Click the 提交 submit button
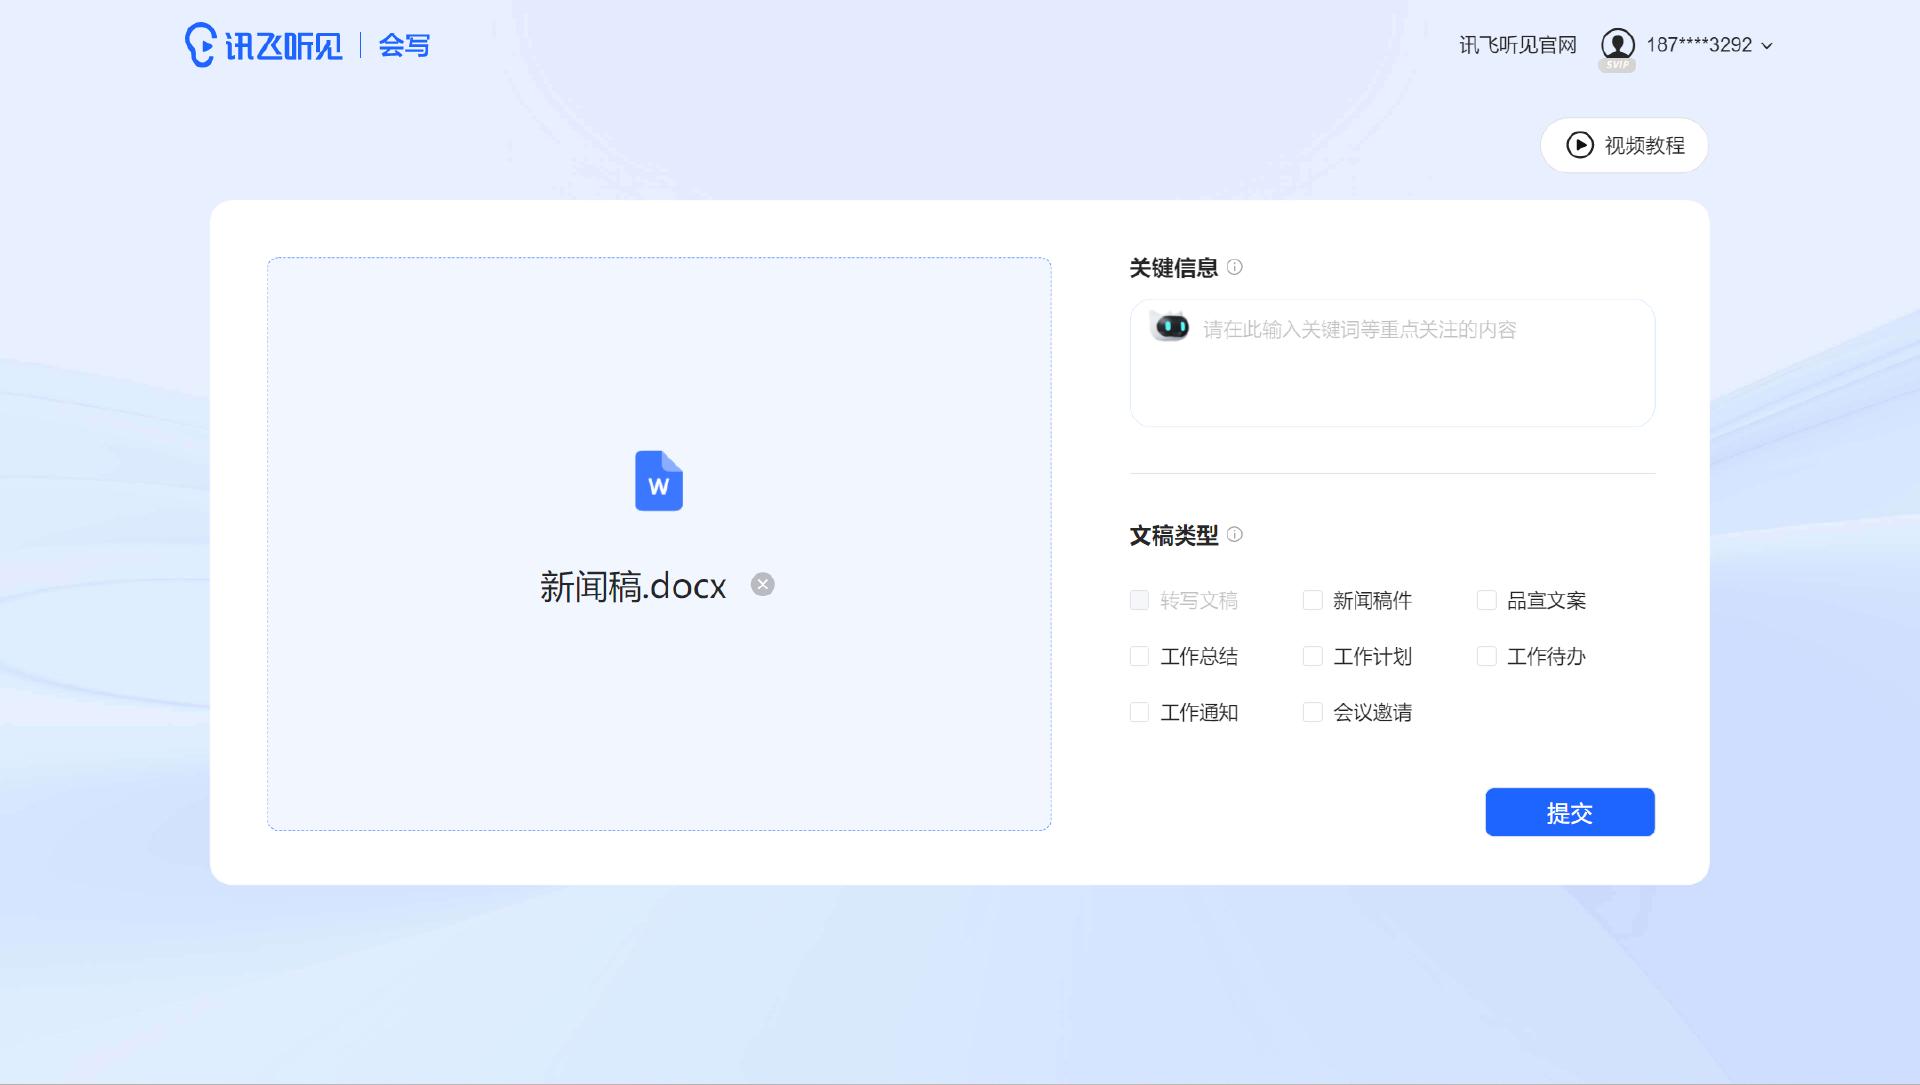This screenshot has height=1085, width=1920. (x=1569, y=812)
